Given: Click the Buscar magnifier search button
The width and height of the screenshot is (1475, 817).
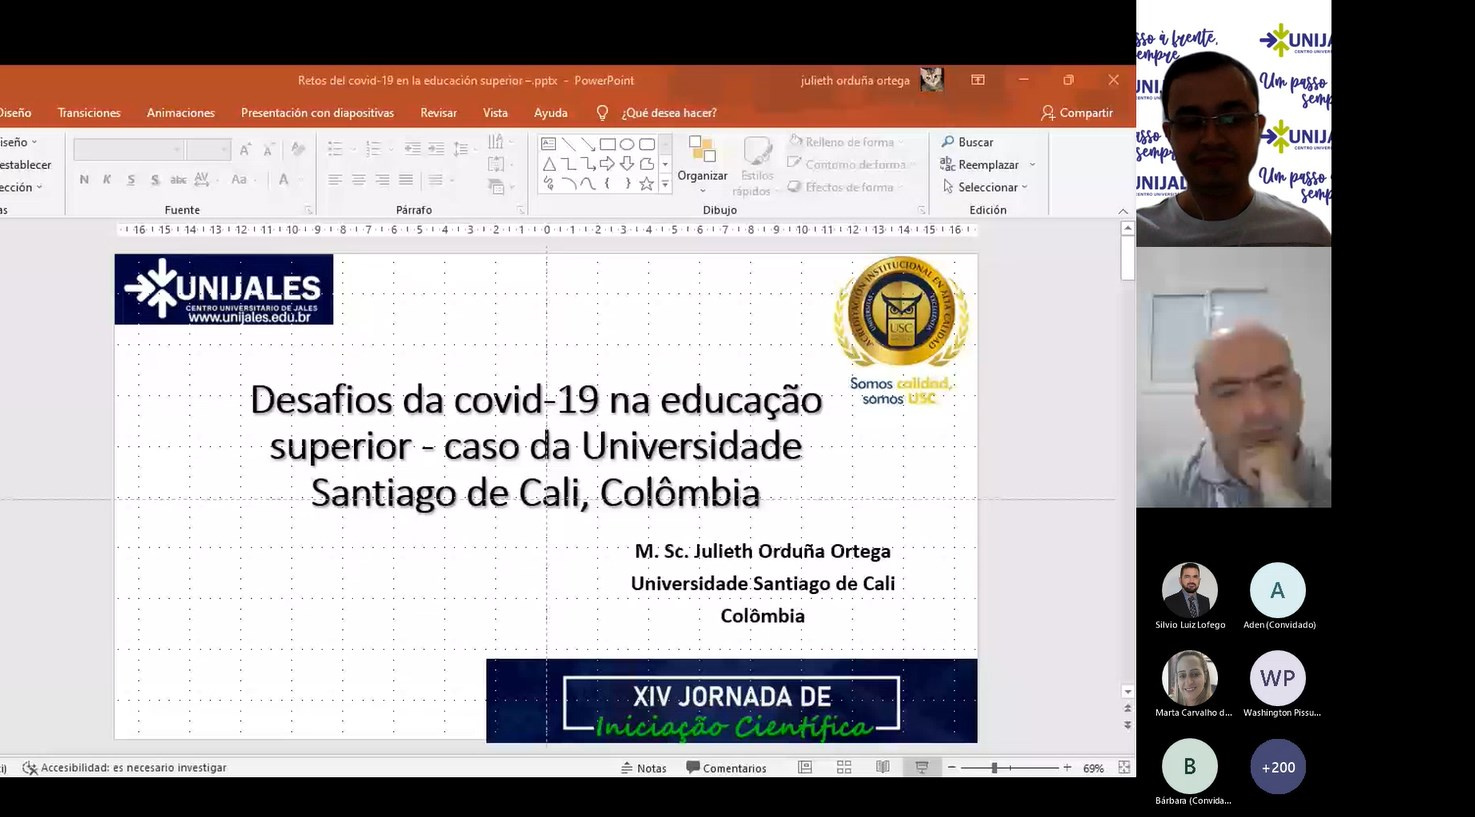Looking at the screenshot, I should pyautogui.click(x=967, y=142).
